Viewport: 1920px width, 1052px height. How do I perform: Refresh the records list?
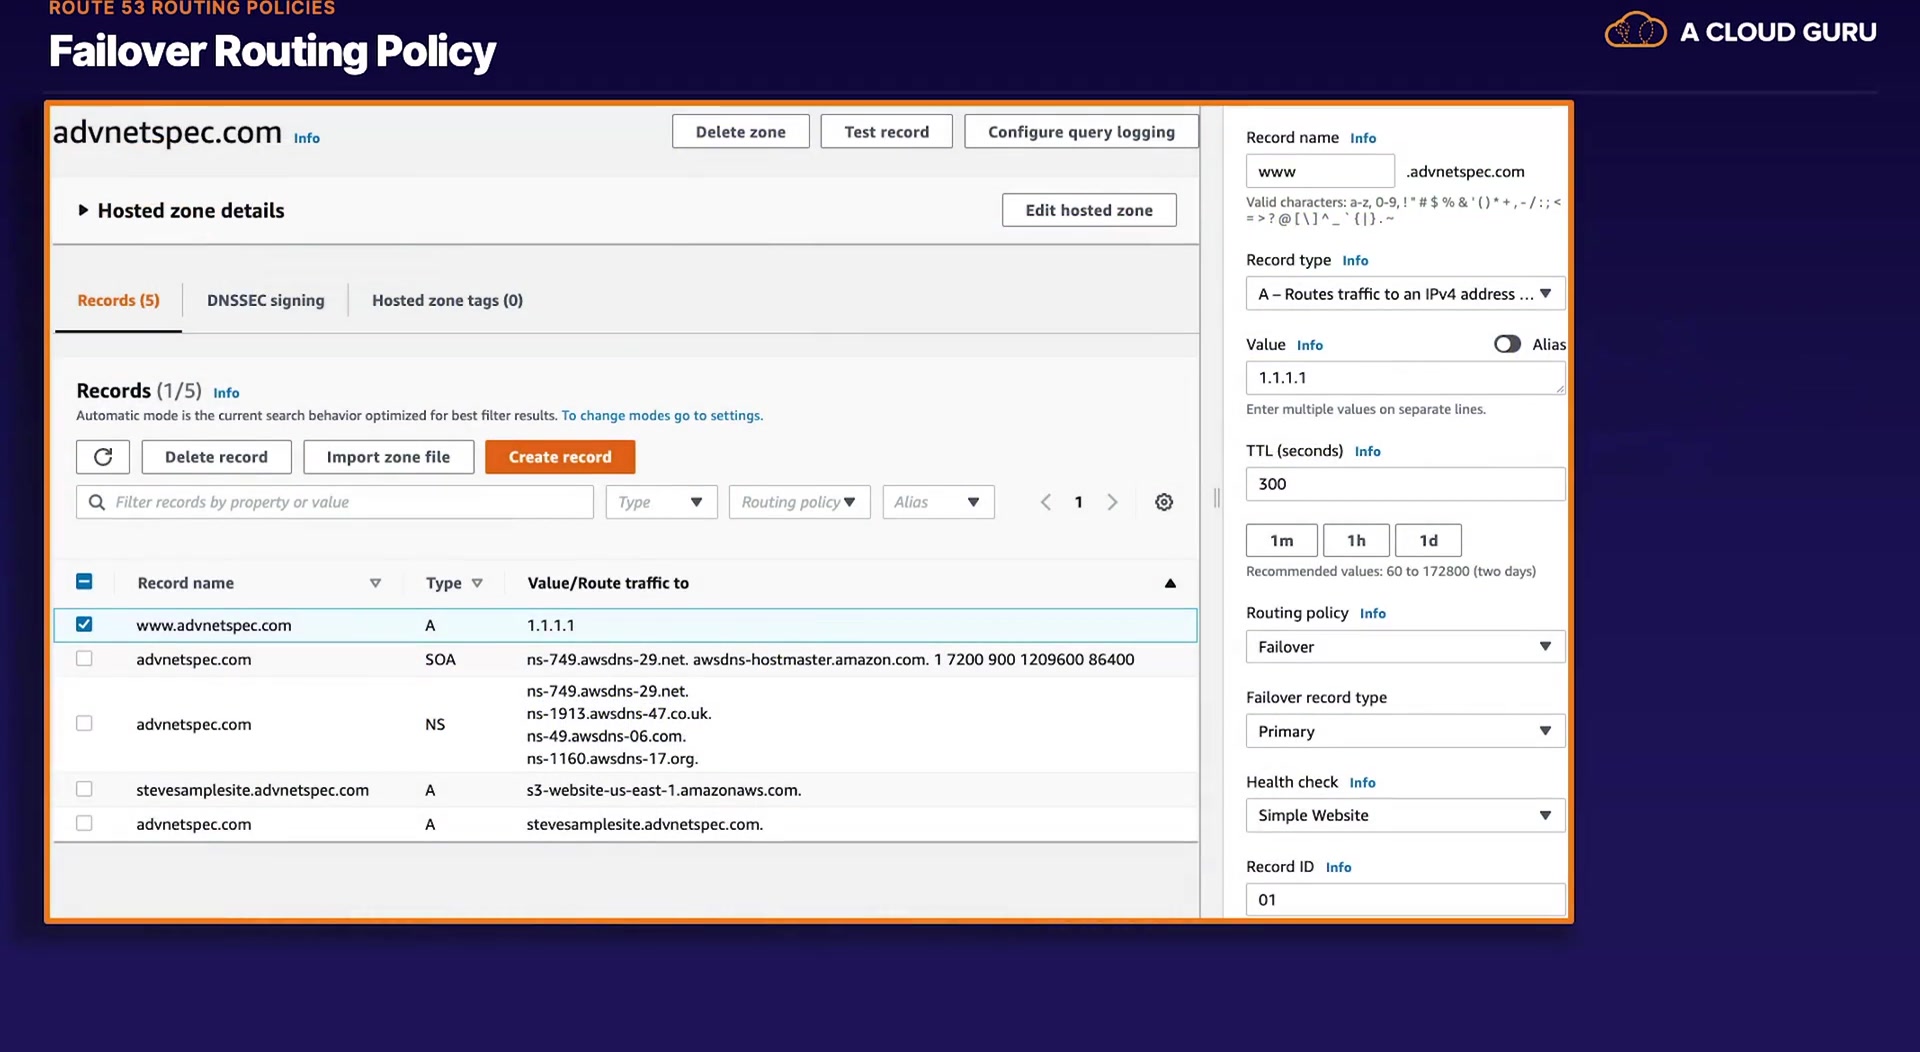point(103,457)
